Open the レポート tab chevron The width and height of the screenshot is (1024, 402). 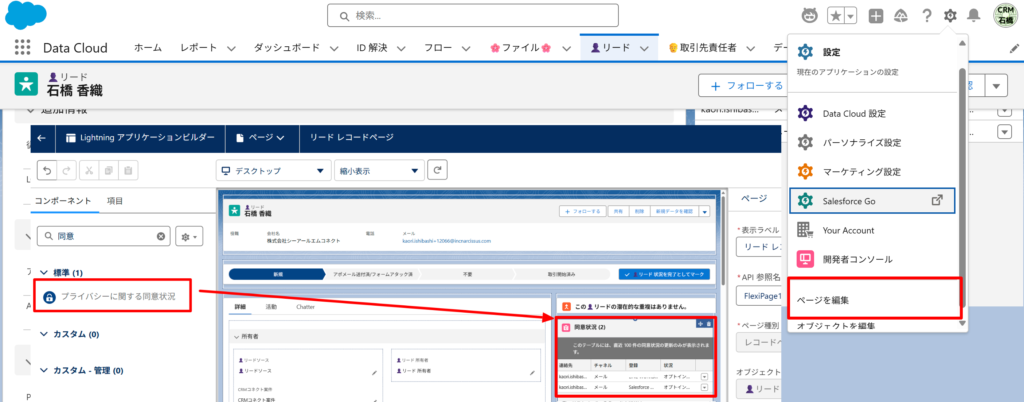[231, 48]
